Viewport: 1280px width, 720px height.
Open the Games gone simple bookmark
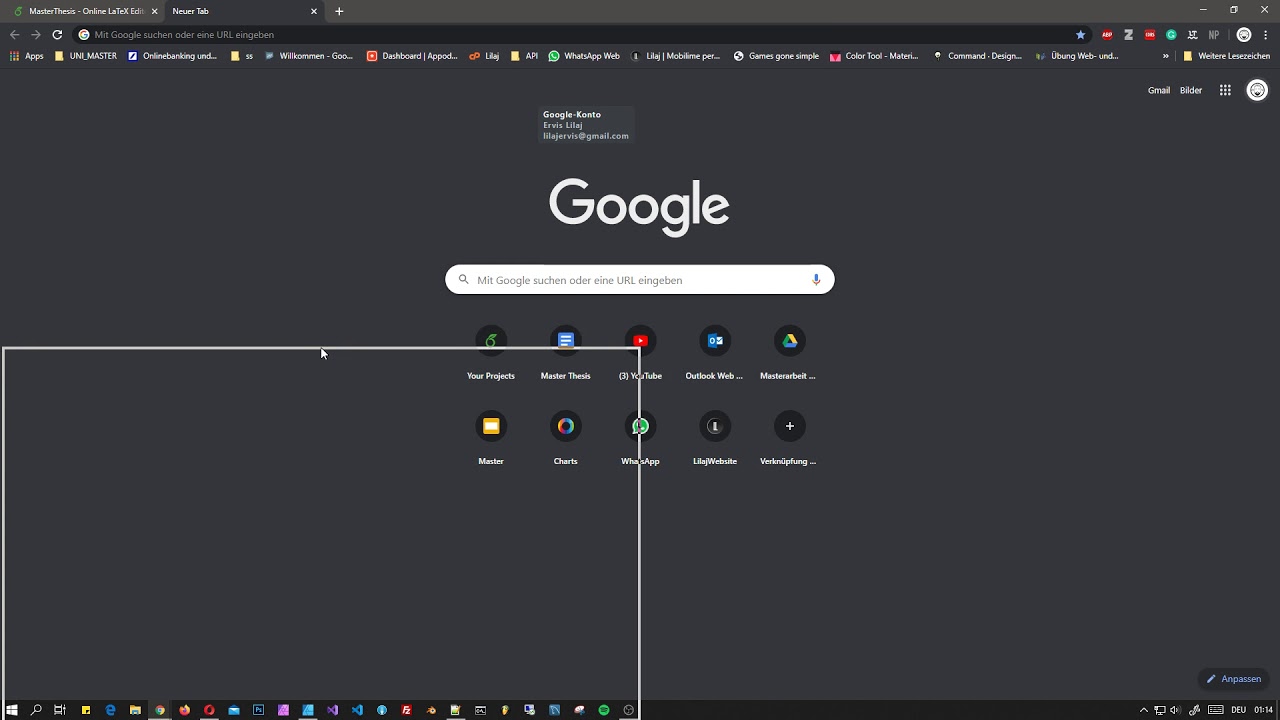(x=776, y=56)
